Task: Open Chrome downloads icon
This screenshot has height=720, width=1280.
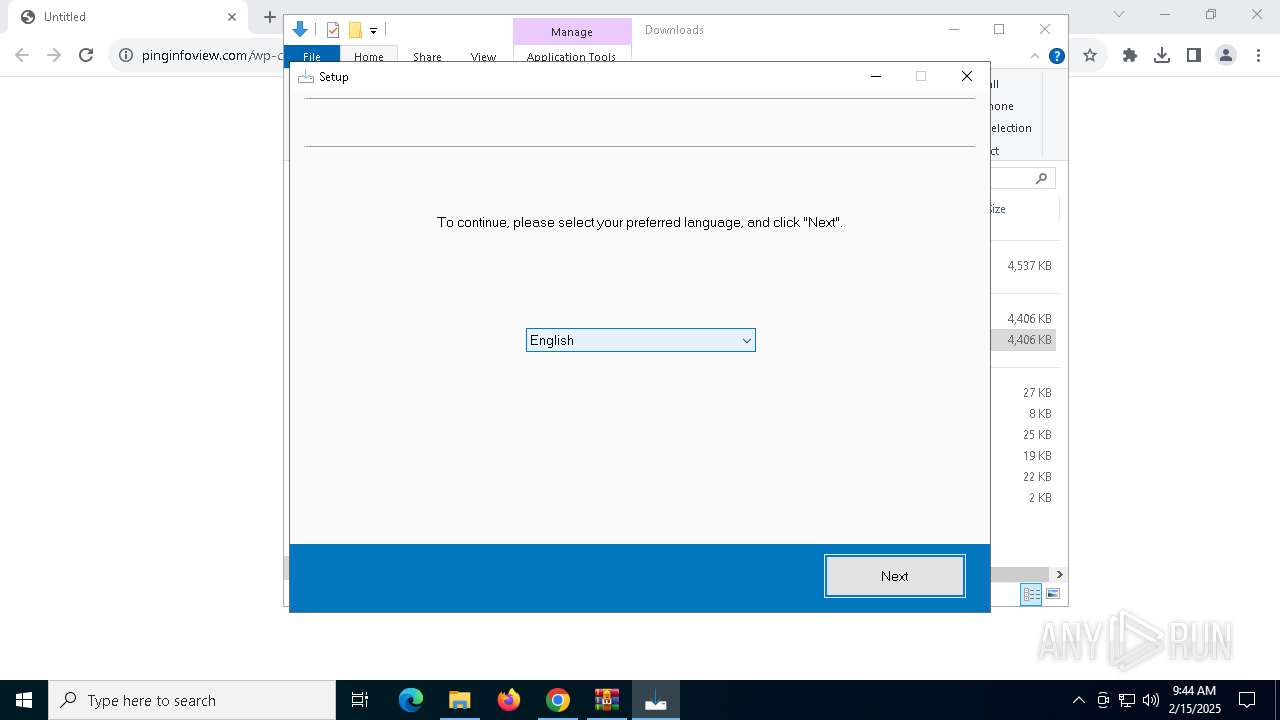Action: [x=1162, y=55]
